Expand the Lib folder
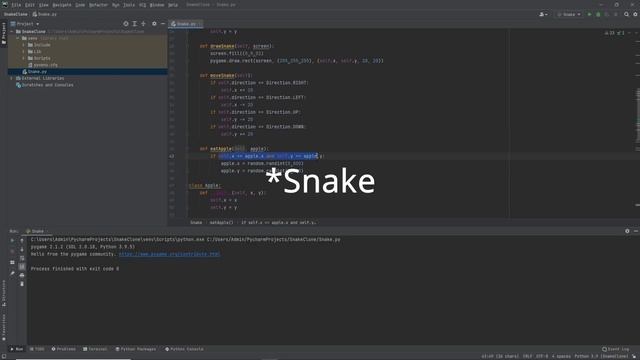 point(24,52)
